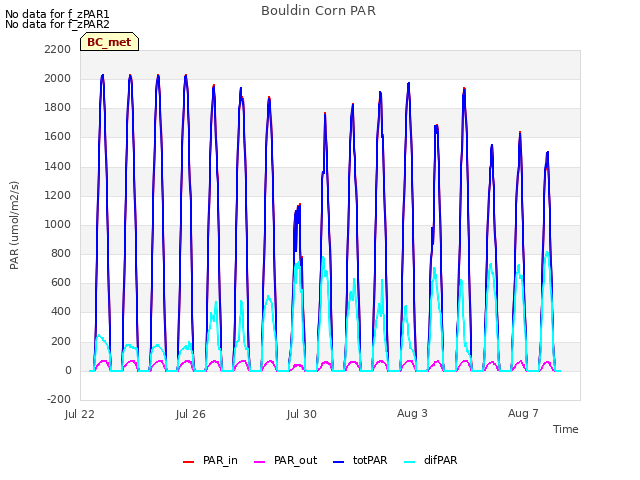This screenshot has height=480, width=640.
Task: Click the Jul 26 x-axis tick label
Action: pyautogui.click(x=191, y=414)
